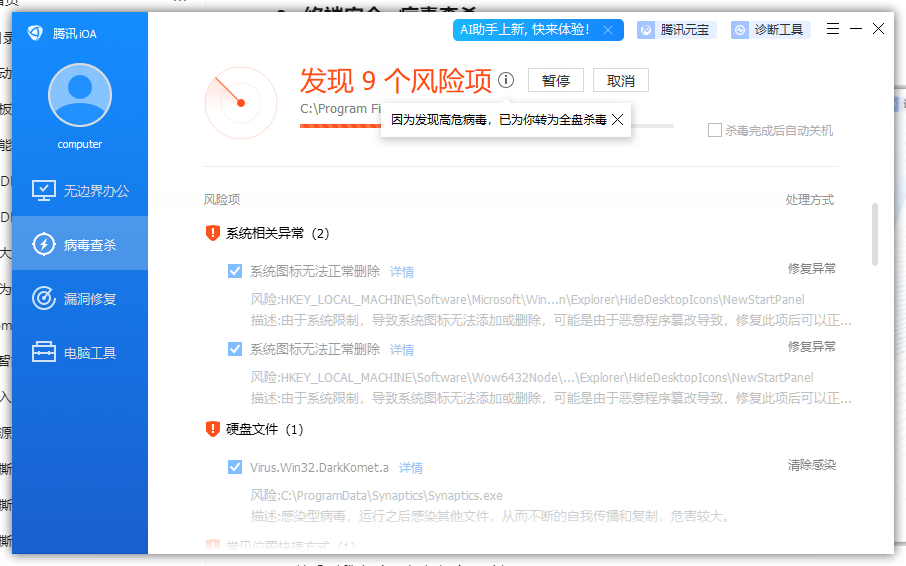The width and height of the screenshot is (906, 566).
Task: Click the 诊断工具 icon
Action: (x=740, y=30)
